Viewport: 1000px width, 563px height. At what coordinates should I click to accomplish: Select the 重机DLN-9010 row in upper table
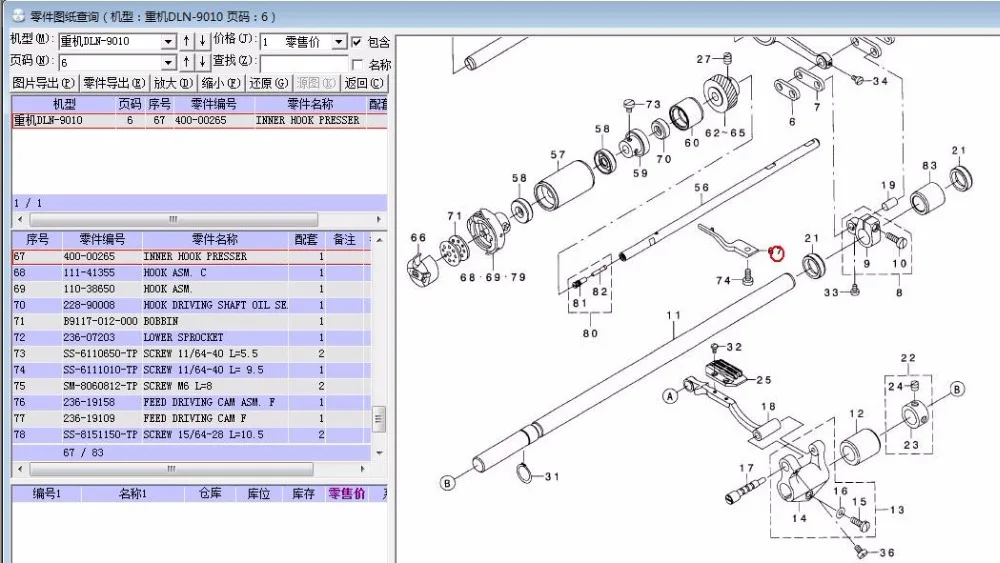pyautogui.click(x=199, y=121)
